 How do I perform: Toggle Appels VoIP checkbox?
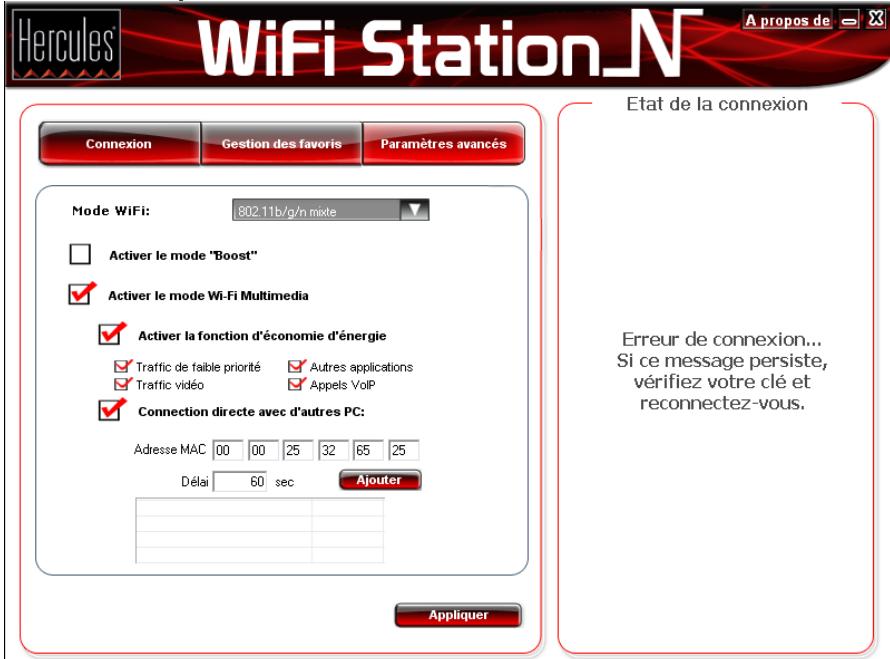[x=296, y=384]
